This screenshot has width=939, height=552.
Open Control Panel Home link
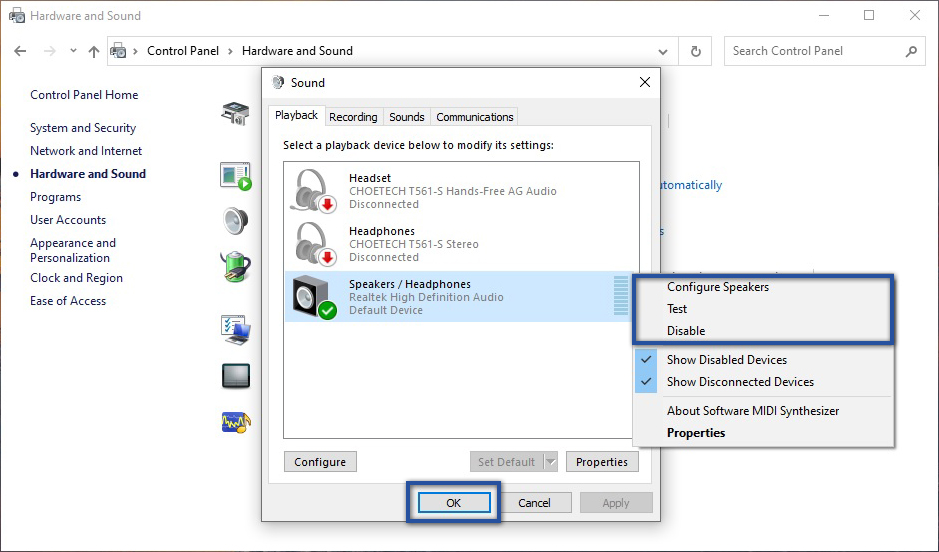84,95
